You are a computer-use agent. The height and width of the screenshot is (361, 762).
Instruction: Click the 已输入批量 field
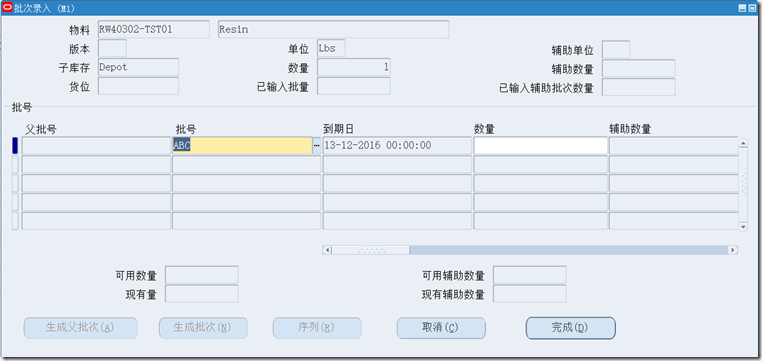[354, 86]
